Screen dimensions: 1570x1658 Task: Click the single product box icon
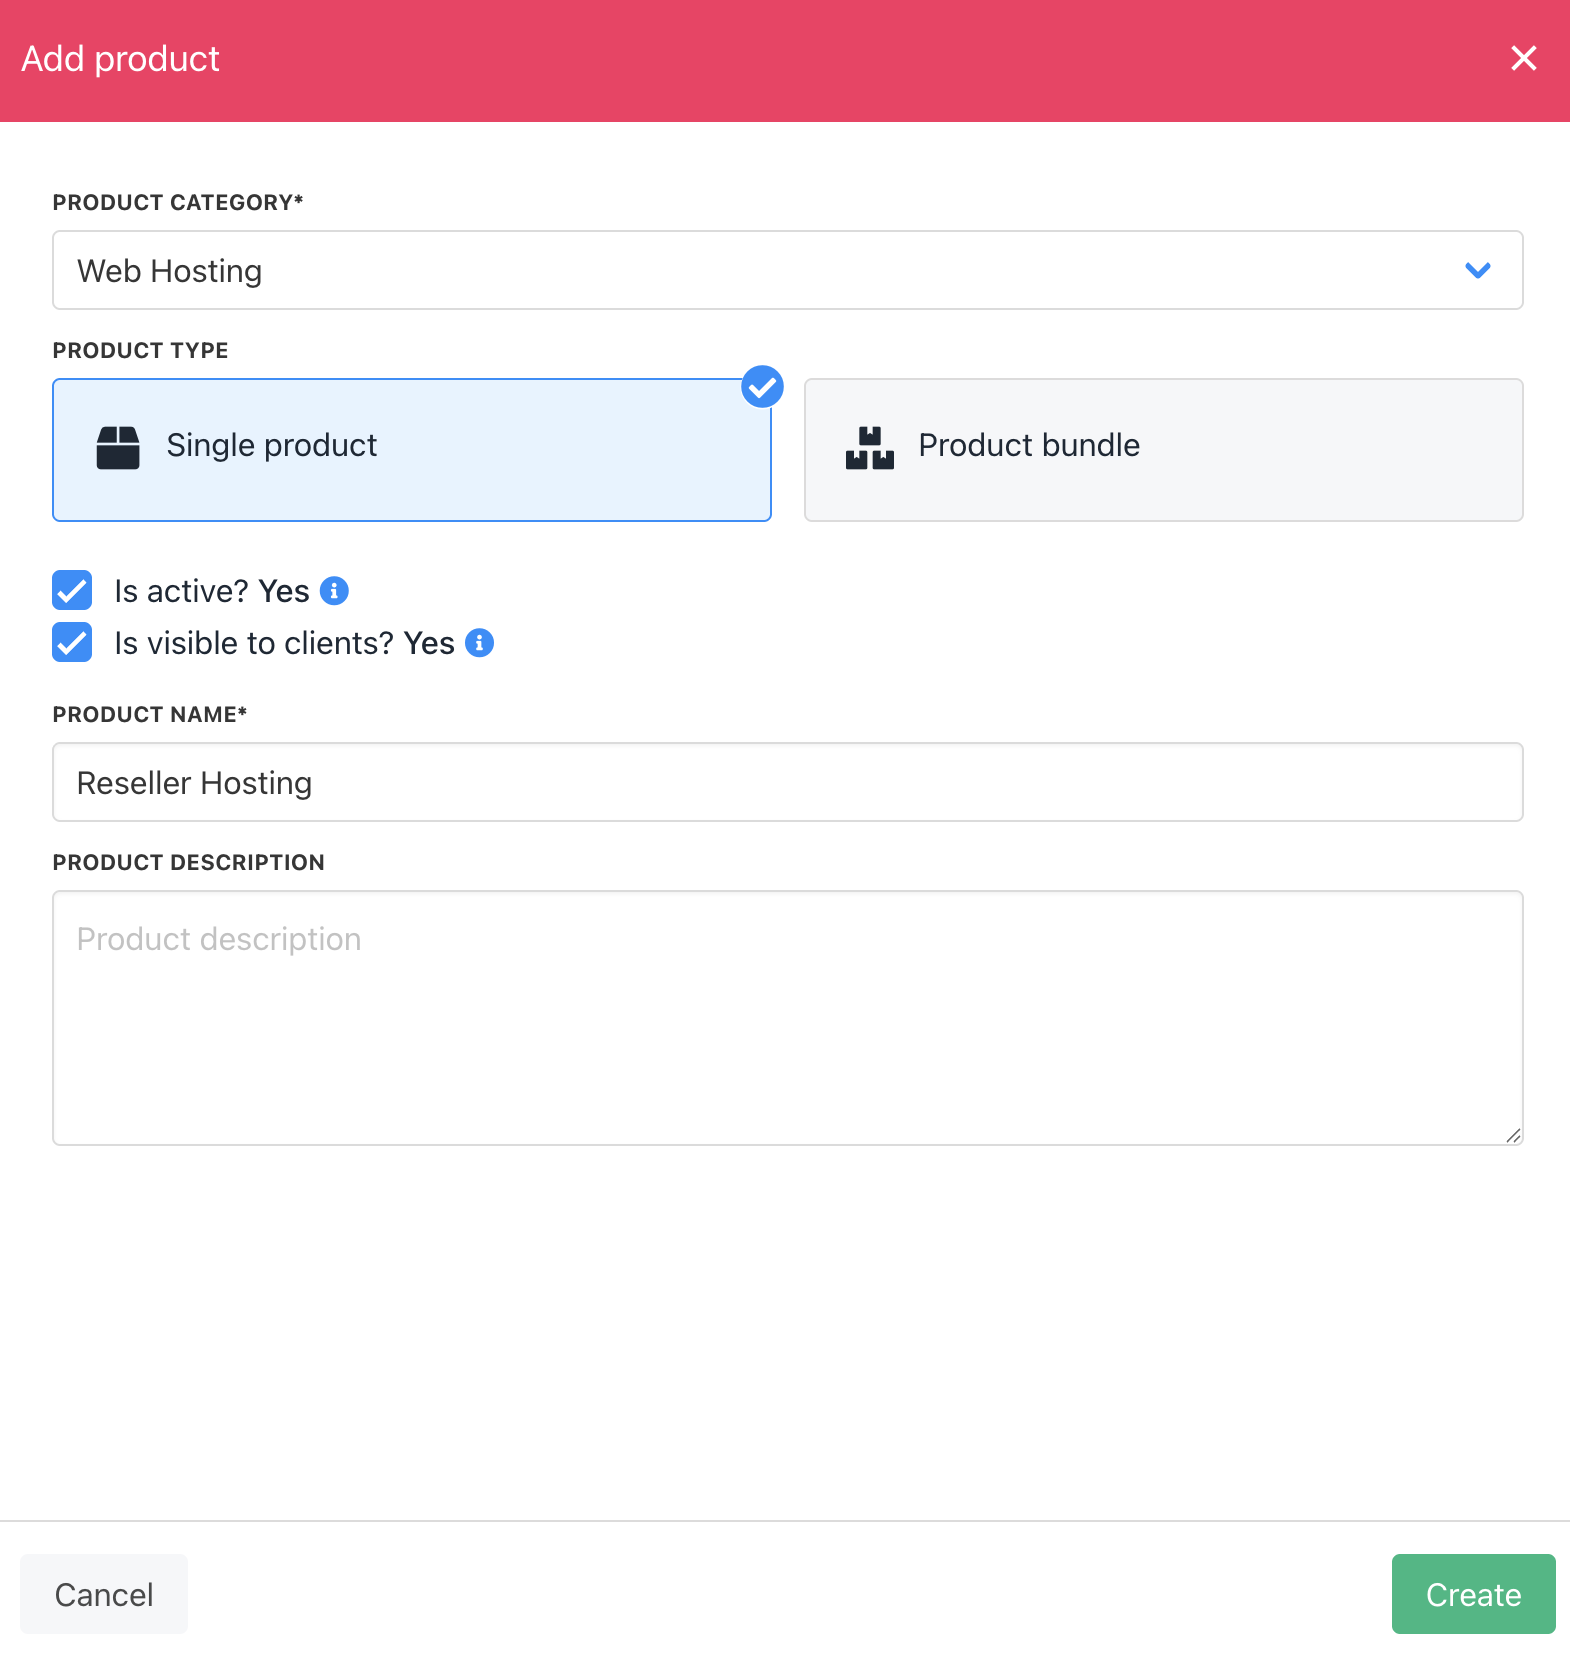(x=118, y=447)
